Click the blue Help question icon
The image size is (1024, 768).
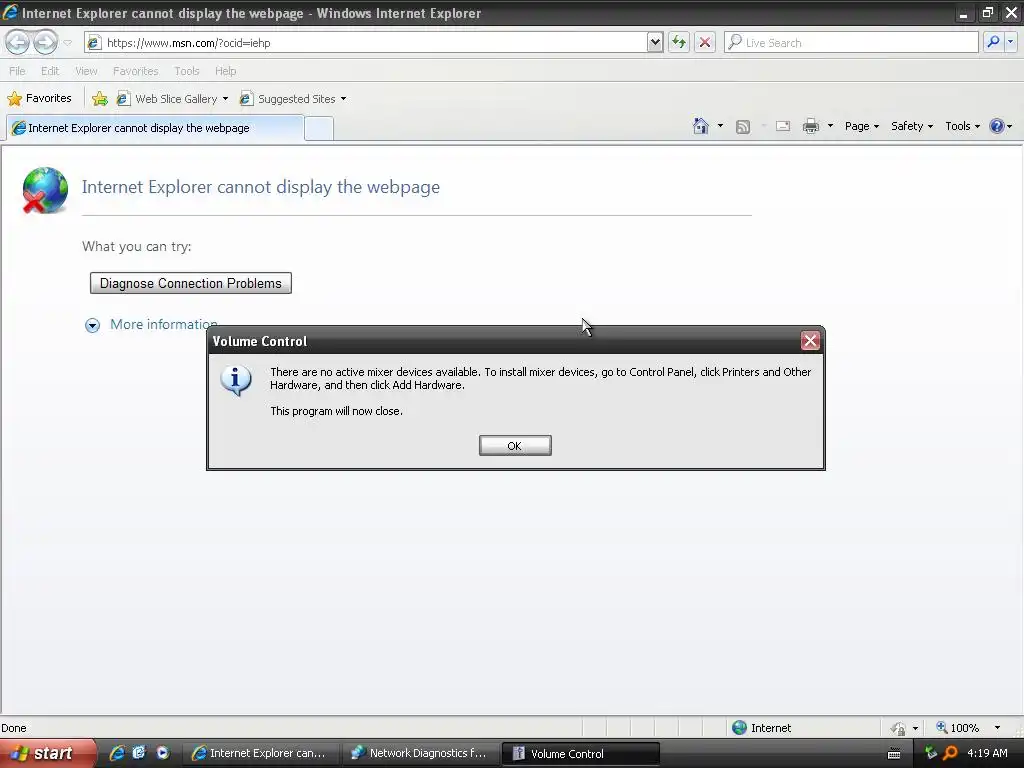pyautogui.click(x=997, y=126)
